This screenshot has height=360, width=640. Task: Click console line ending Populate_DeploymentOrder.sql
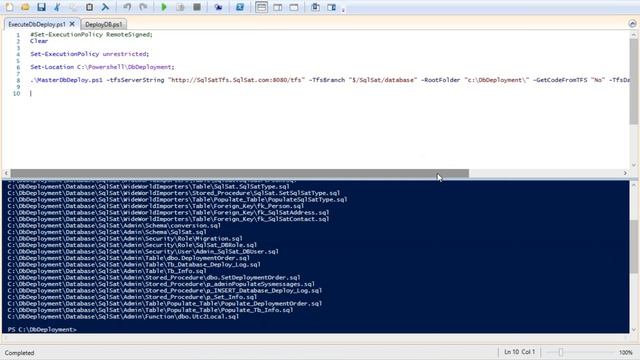pos(164,303)
